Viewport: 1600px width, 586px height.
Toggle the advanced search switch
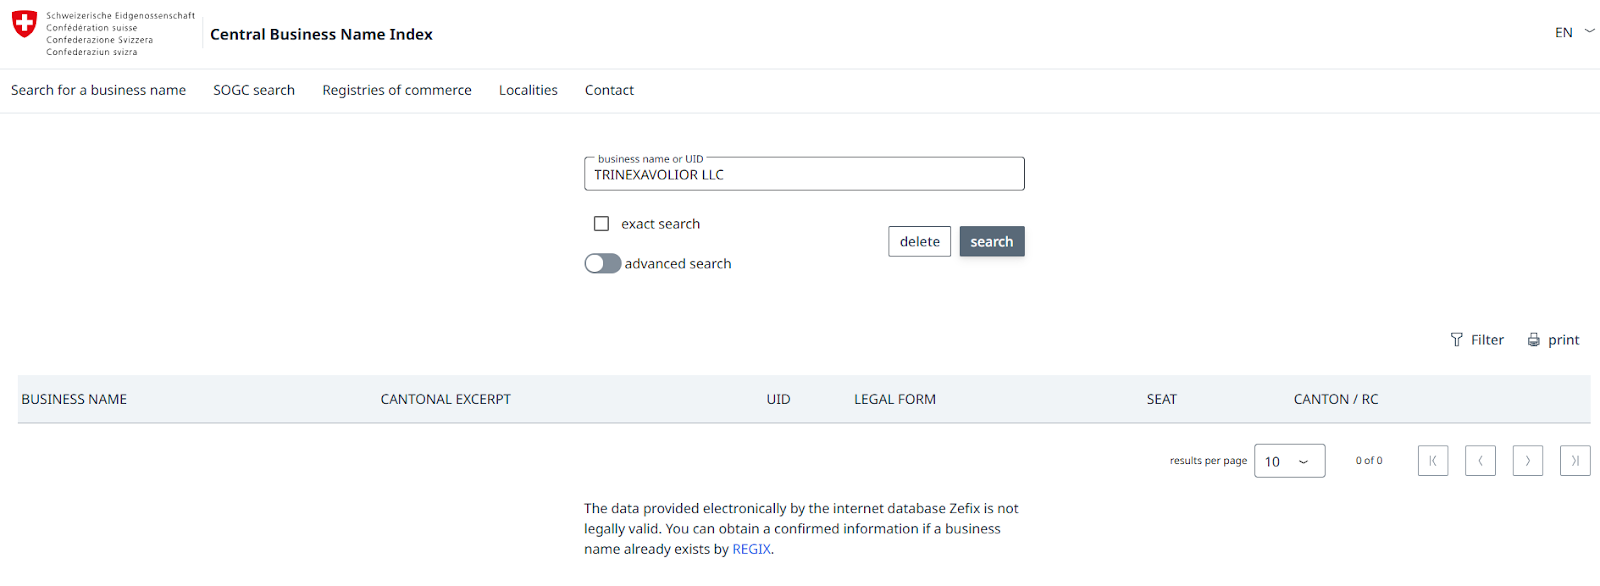pos(603,264)
